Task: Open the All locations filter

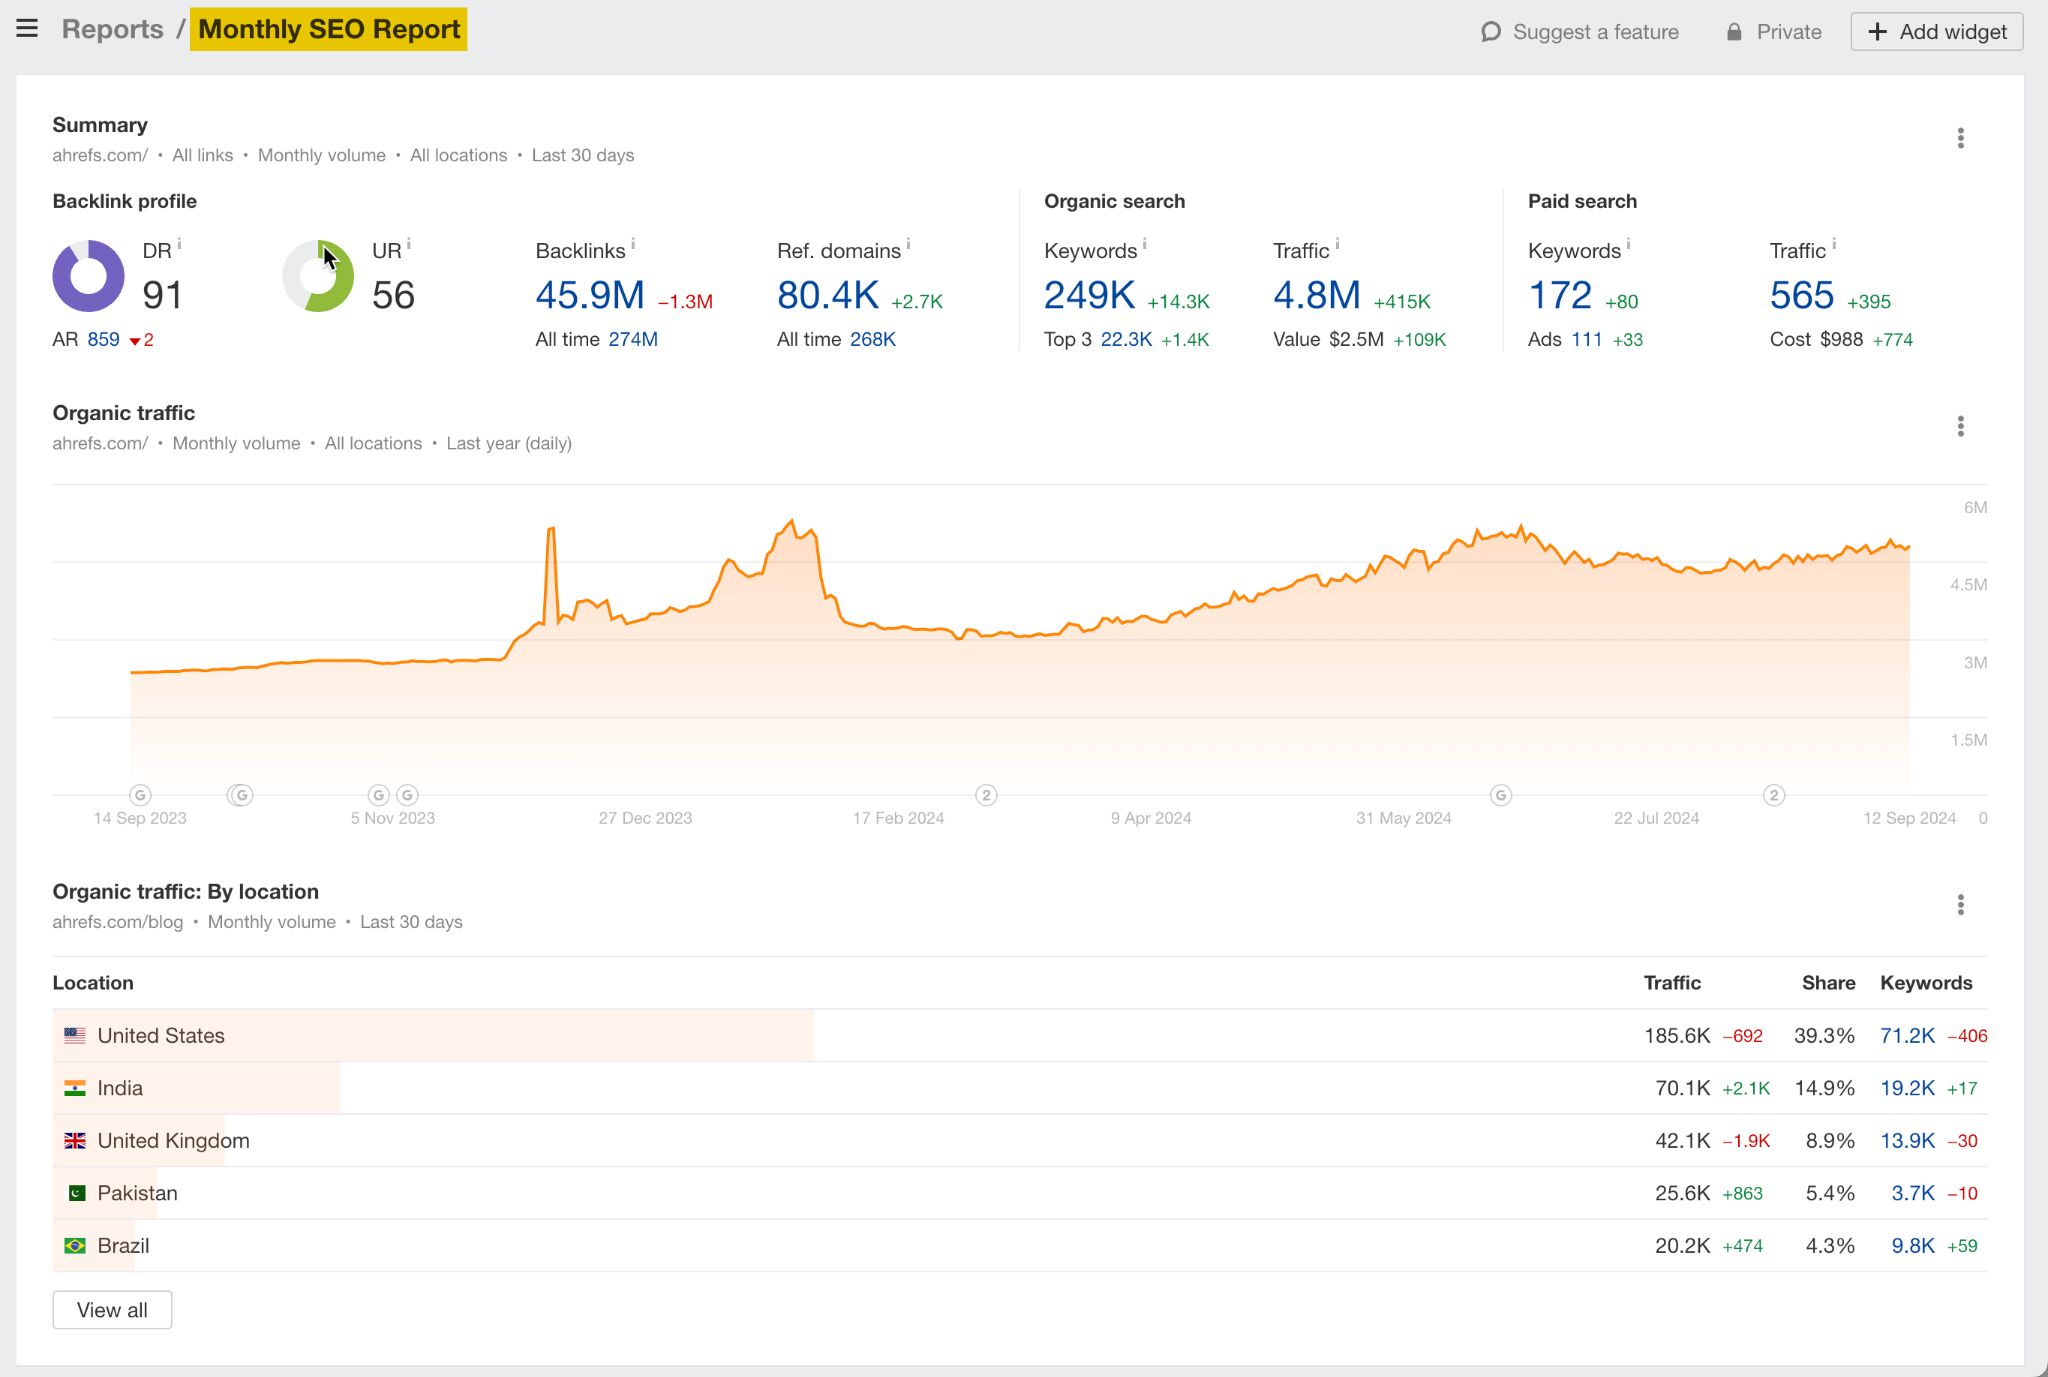Action: [458, 155]
